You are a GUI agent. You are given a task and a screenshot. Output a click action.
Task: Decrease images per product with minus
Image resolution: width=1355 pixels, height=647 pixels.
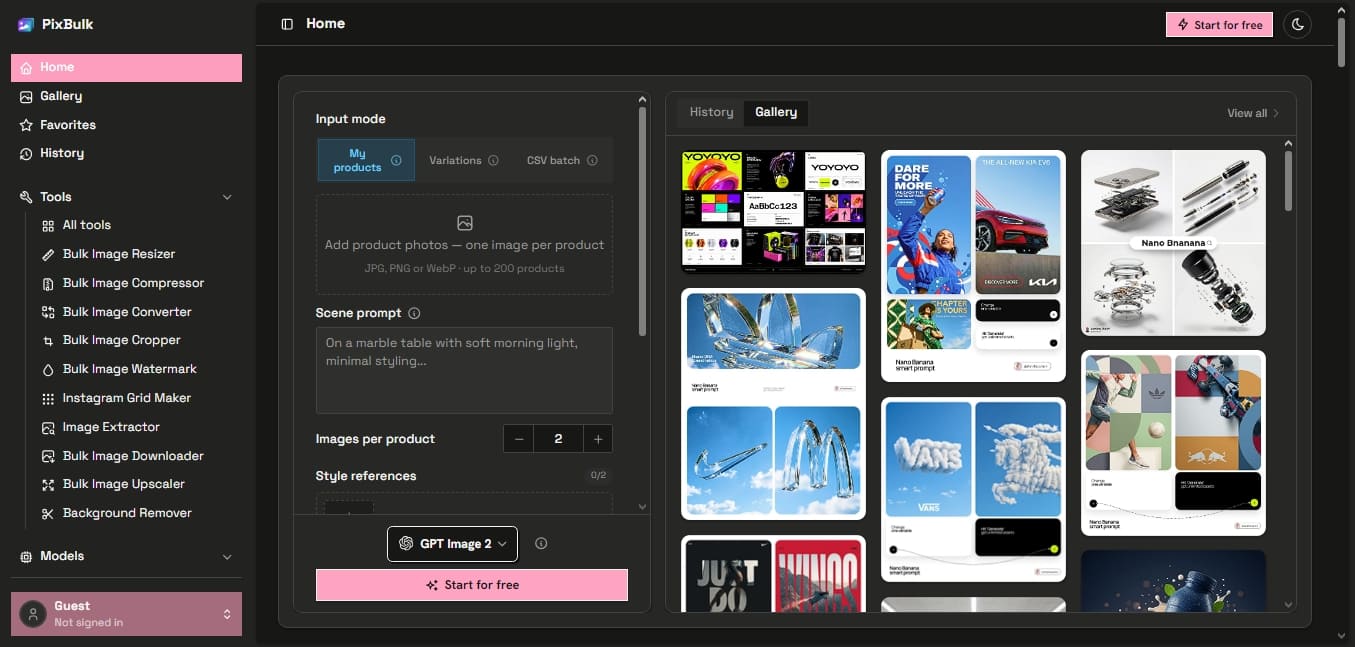[x=519, y=439]
